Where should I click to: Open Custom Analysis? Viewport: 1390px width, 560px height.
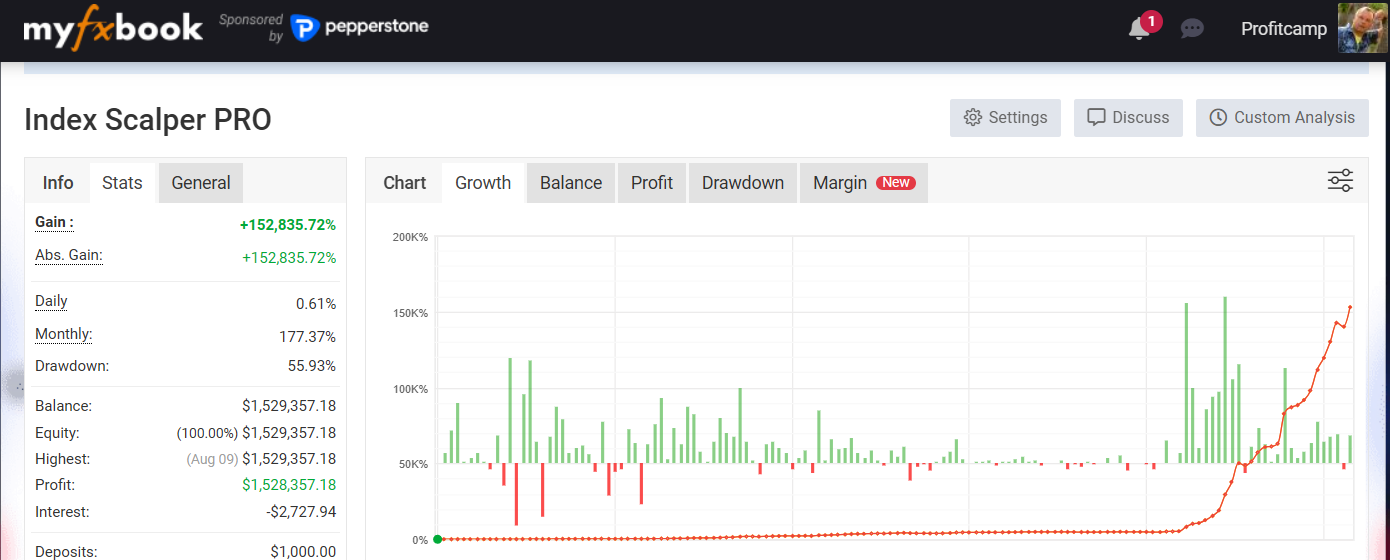[1282, 118]
